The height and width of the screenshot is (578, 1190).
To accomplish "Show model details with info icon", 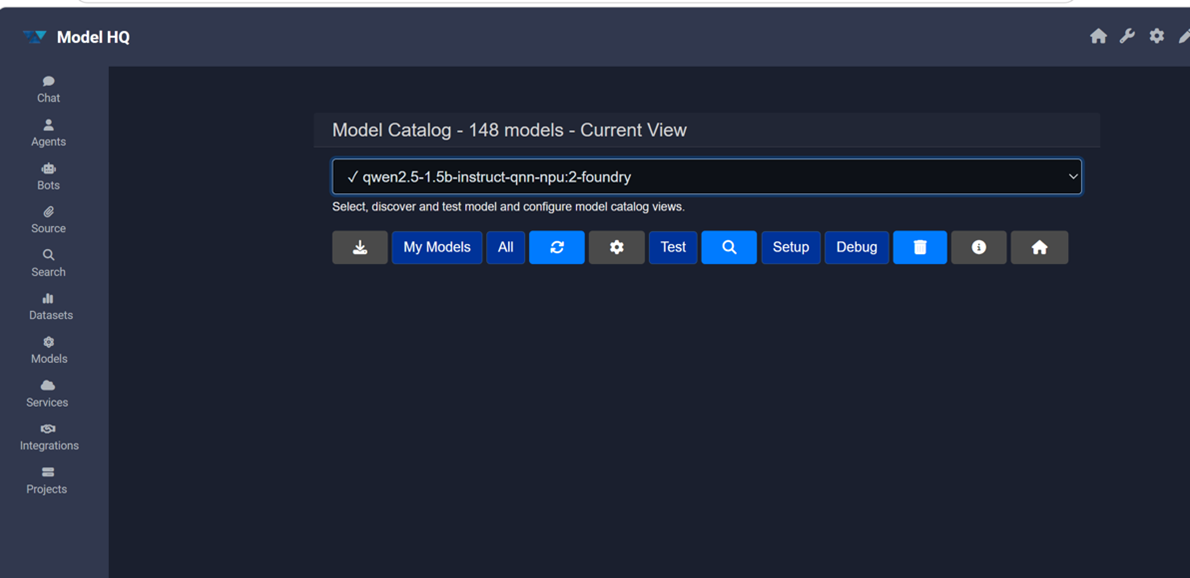I will [x=979, y=248].
